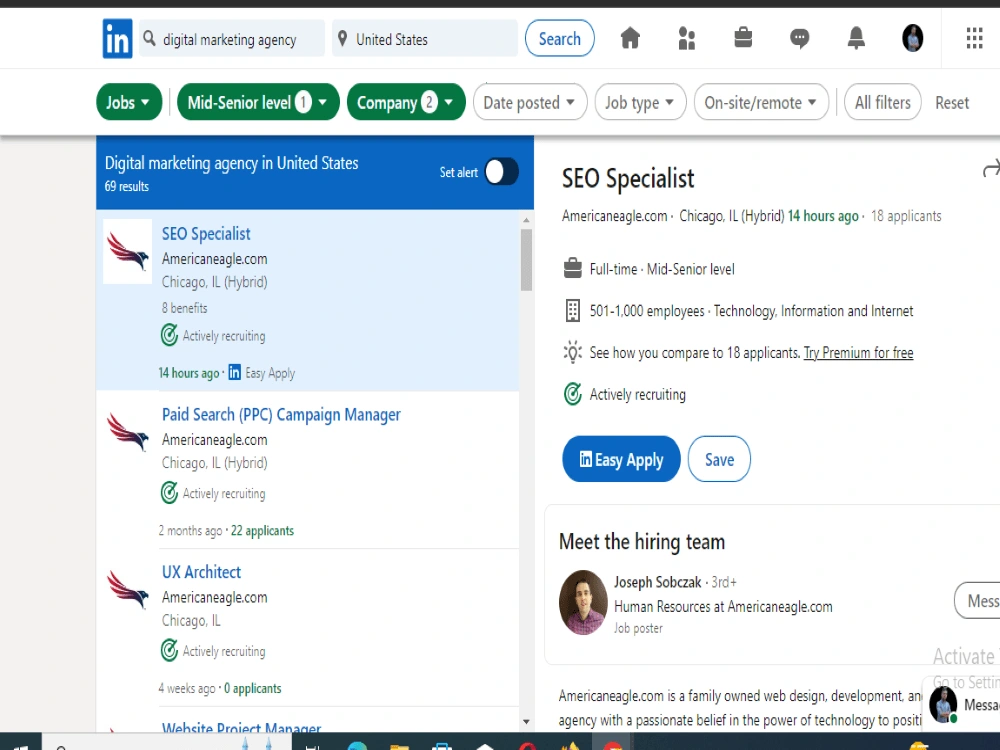Message the job poster Joseph Sobczak
This screenshot has height=750, width=1000.
coord(978,601)
